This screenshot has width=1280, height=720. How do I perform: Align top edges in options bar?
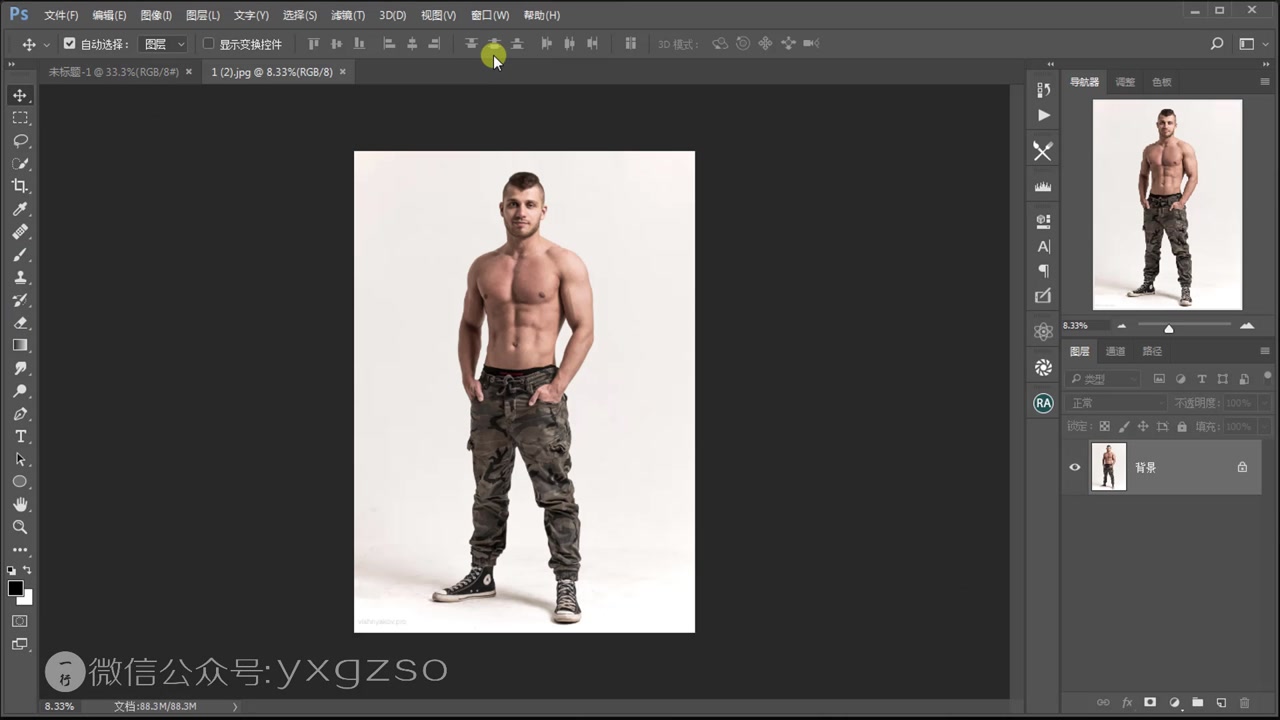click(313, 44)
